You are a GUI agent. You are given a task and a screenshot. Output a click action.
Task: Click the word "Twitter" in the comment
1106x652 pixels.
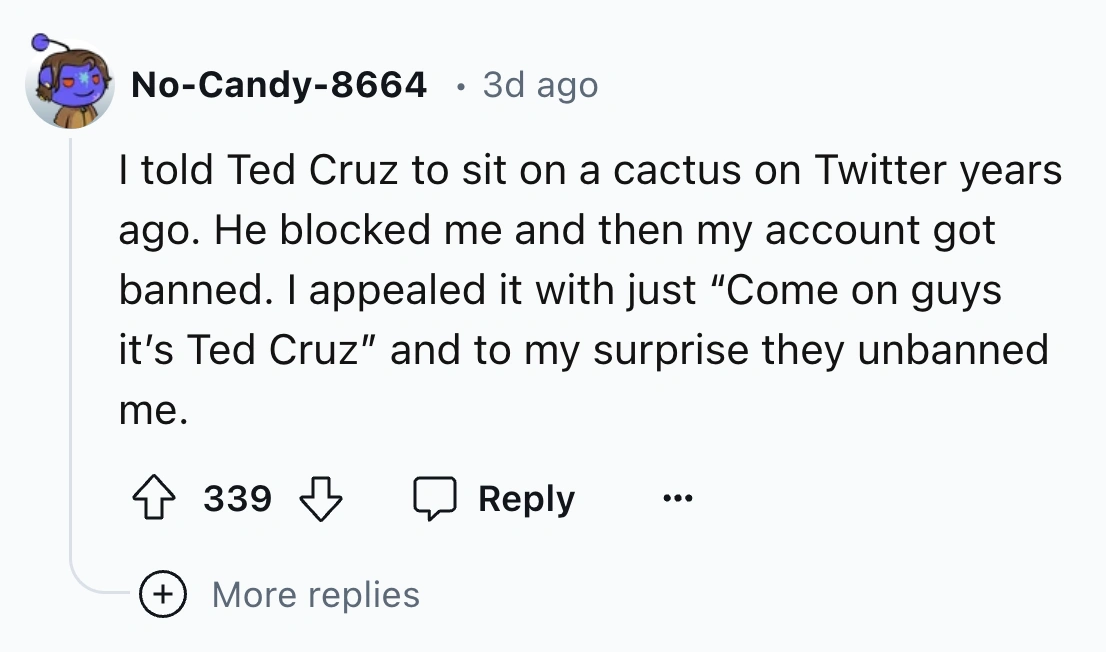pos(883,172)
